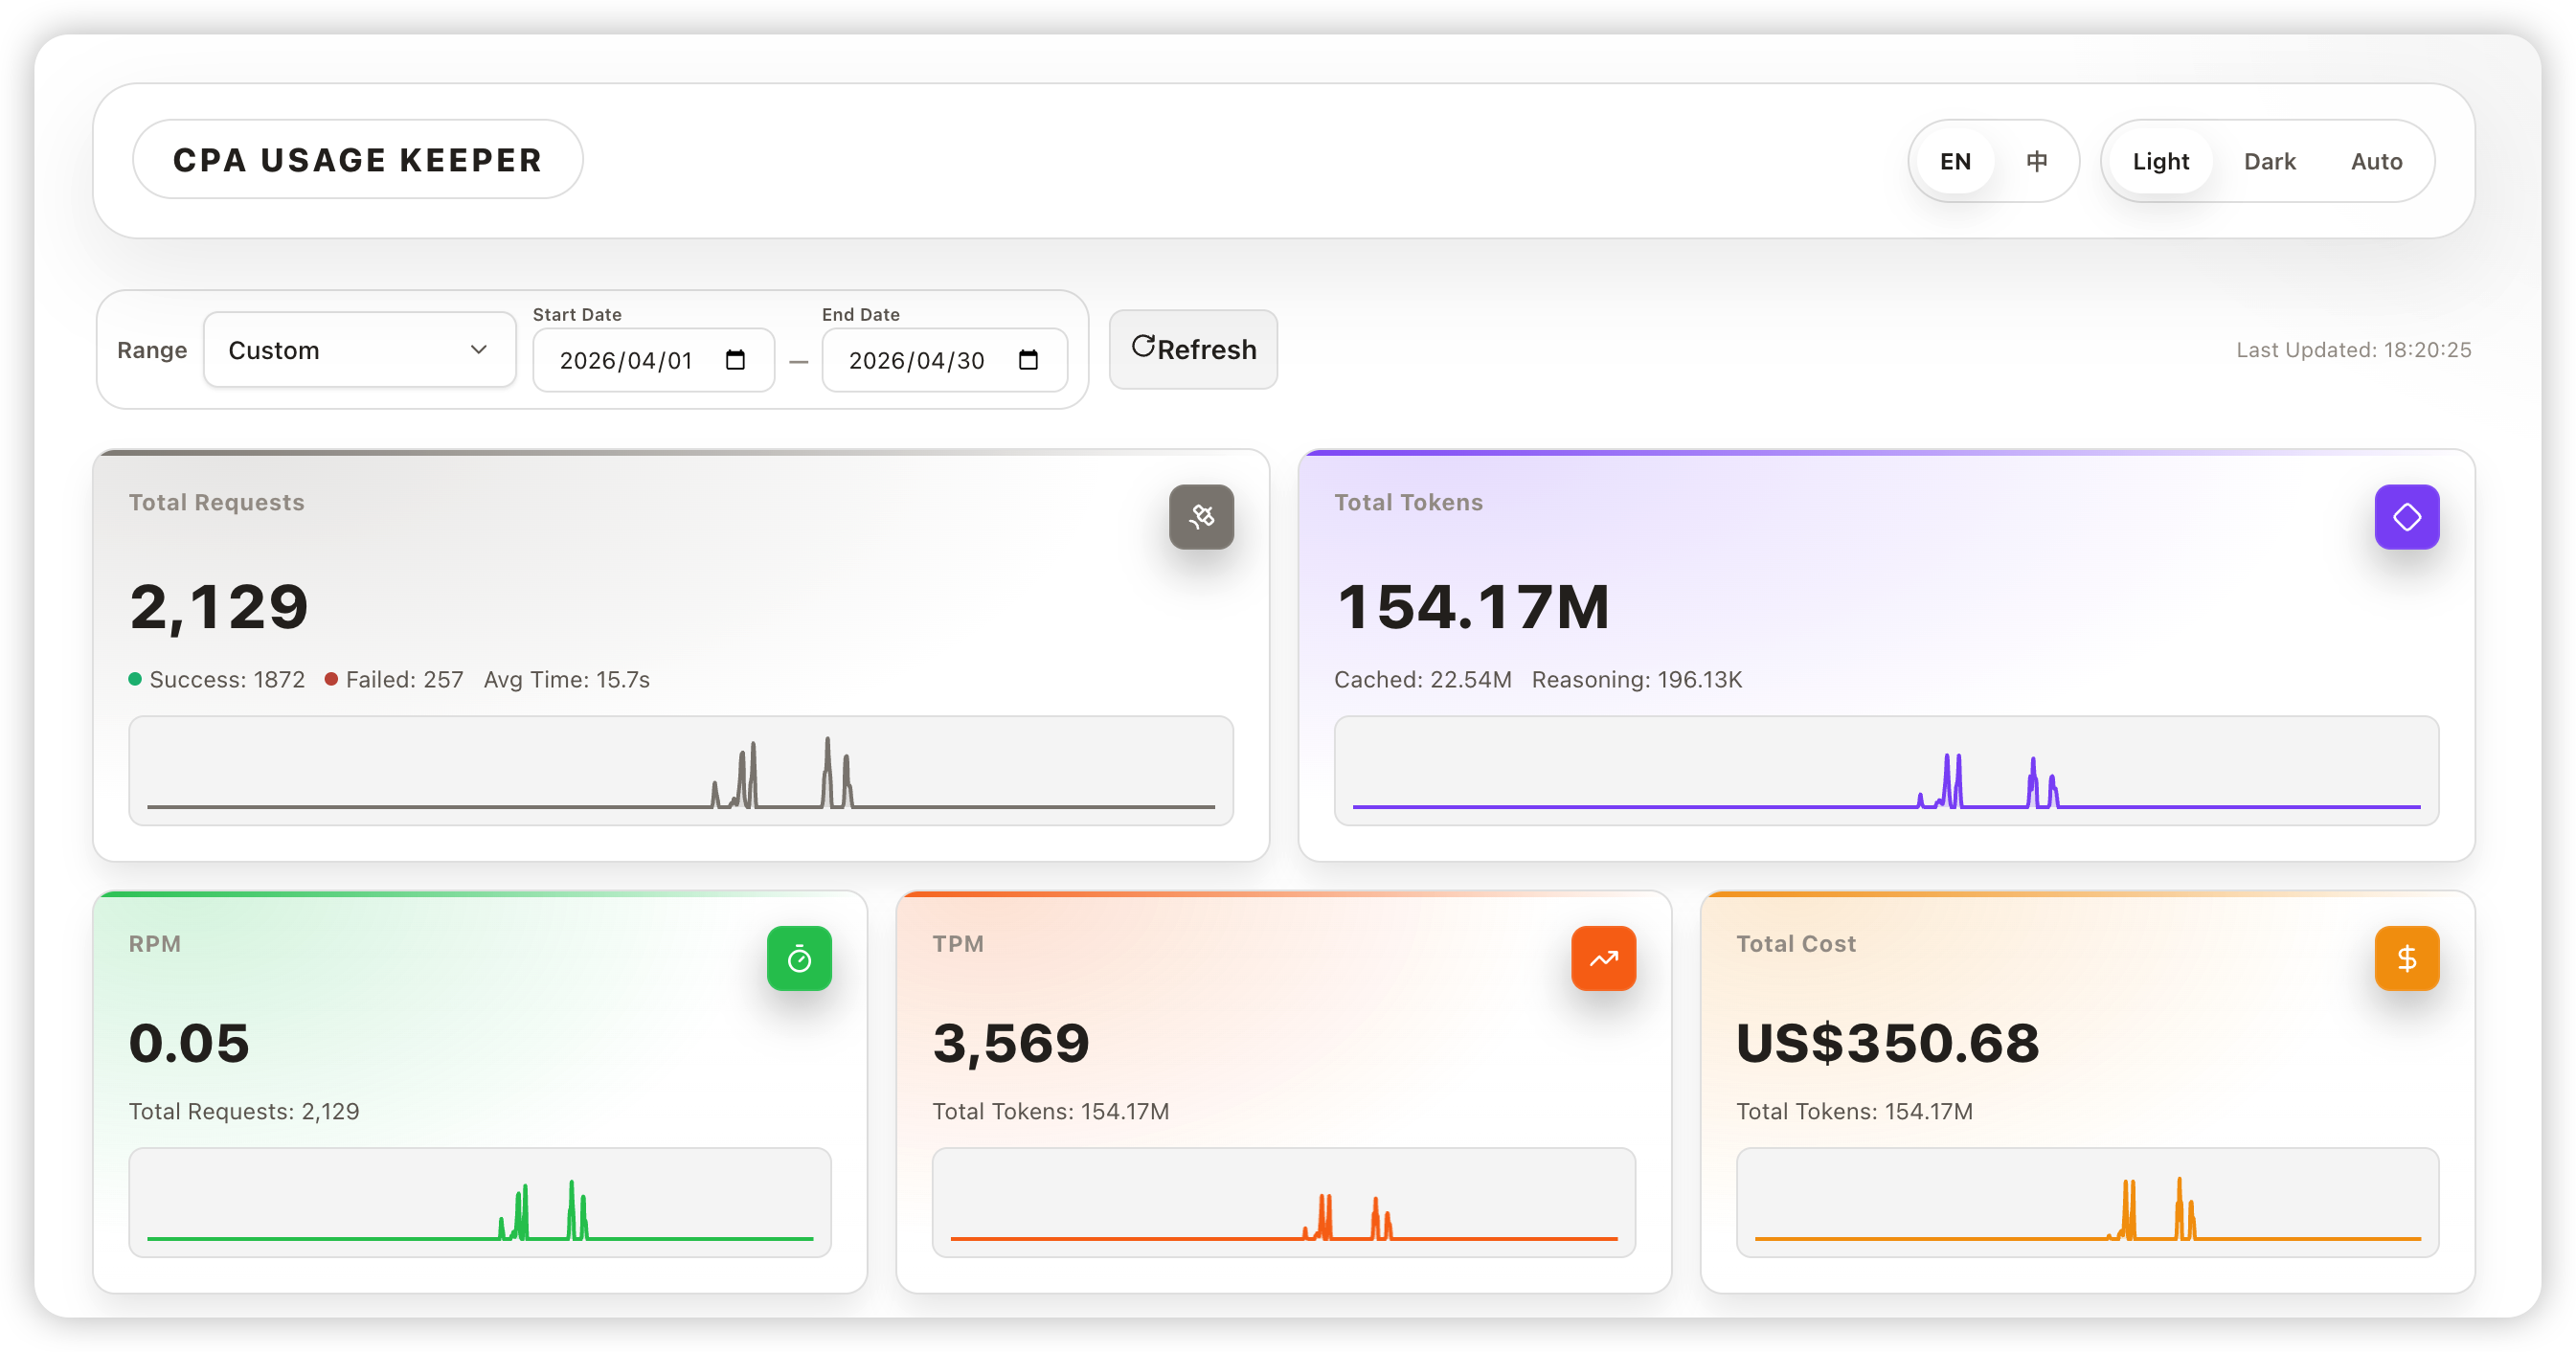This screenshot has width=2576, height=1352.
Task: Click the green stopwatch RPM icon
Action: 799,959
